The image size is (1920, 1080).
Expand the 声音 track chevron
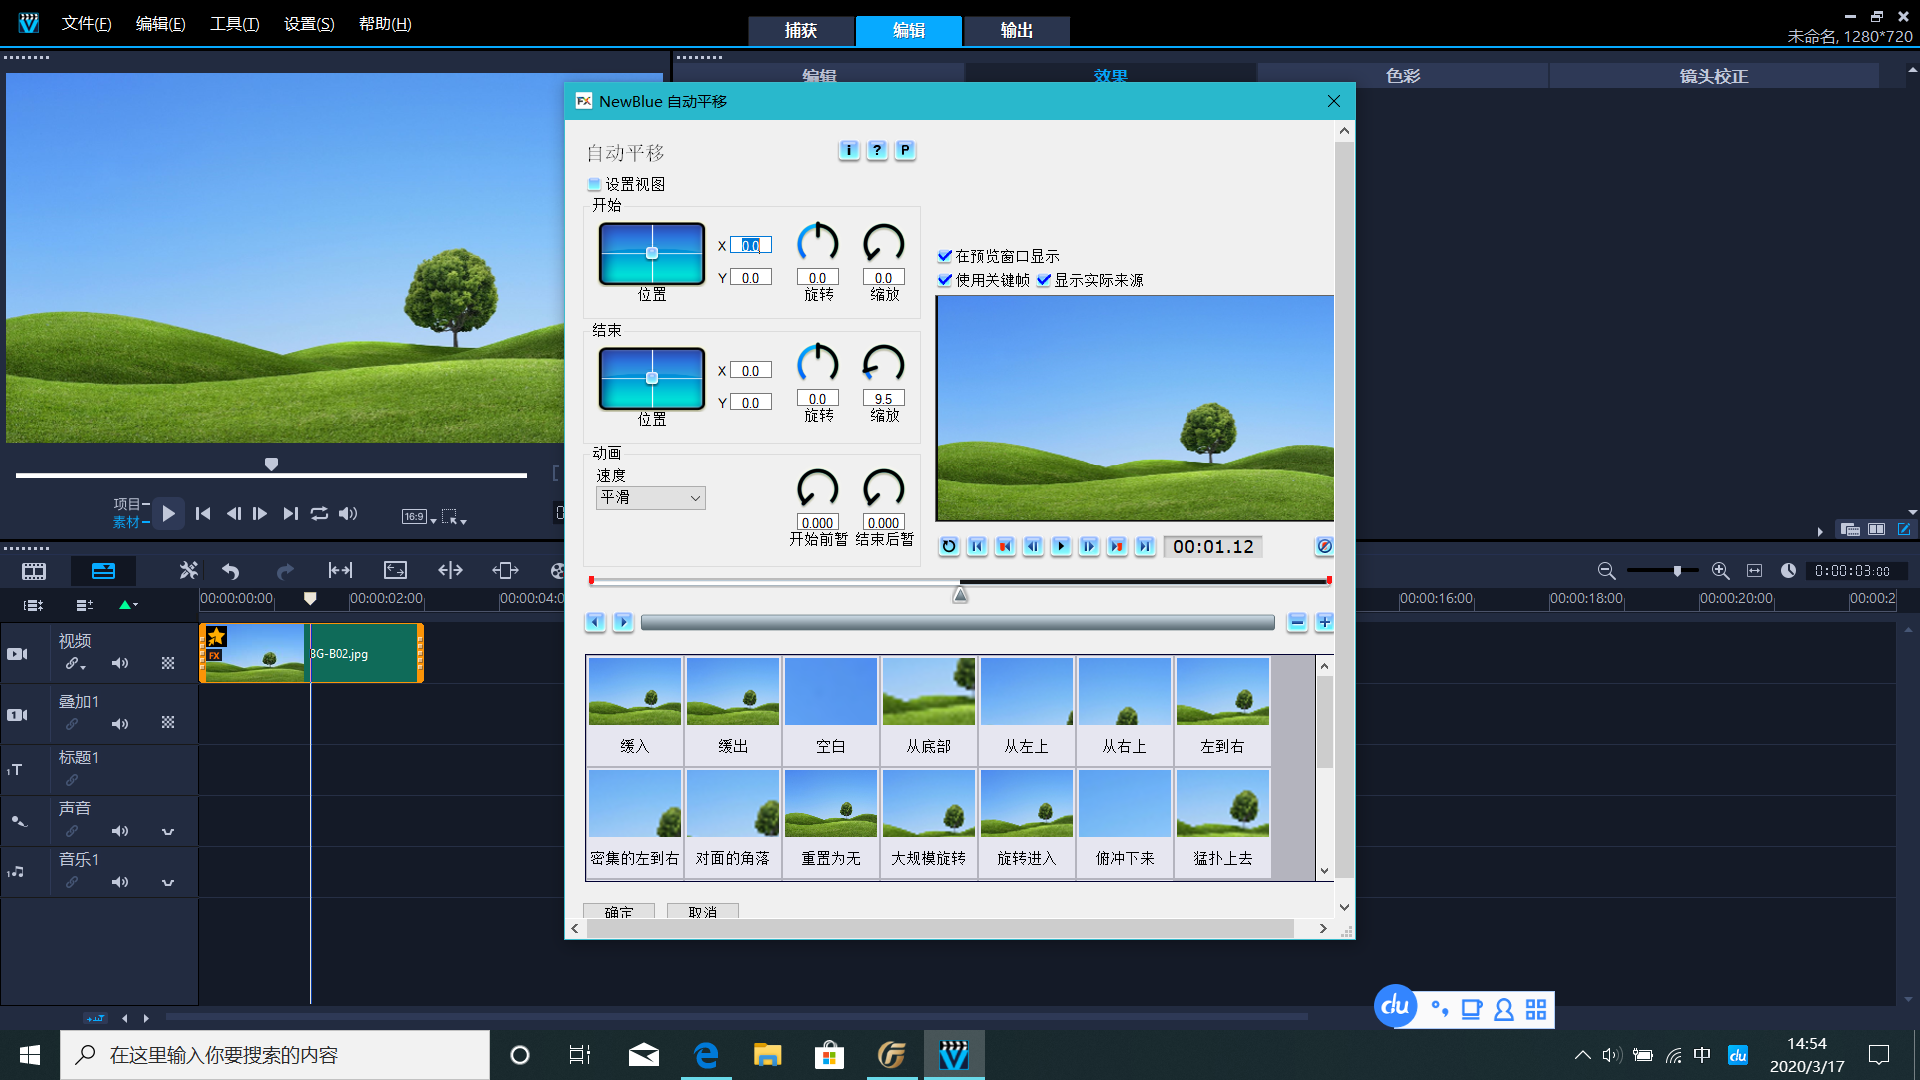tap(168, 831)
